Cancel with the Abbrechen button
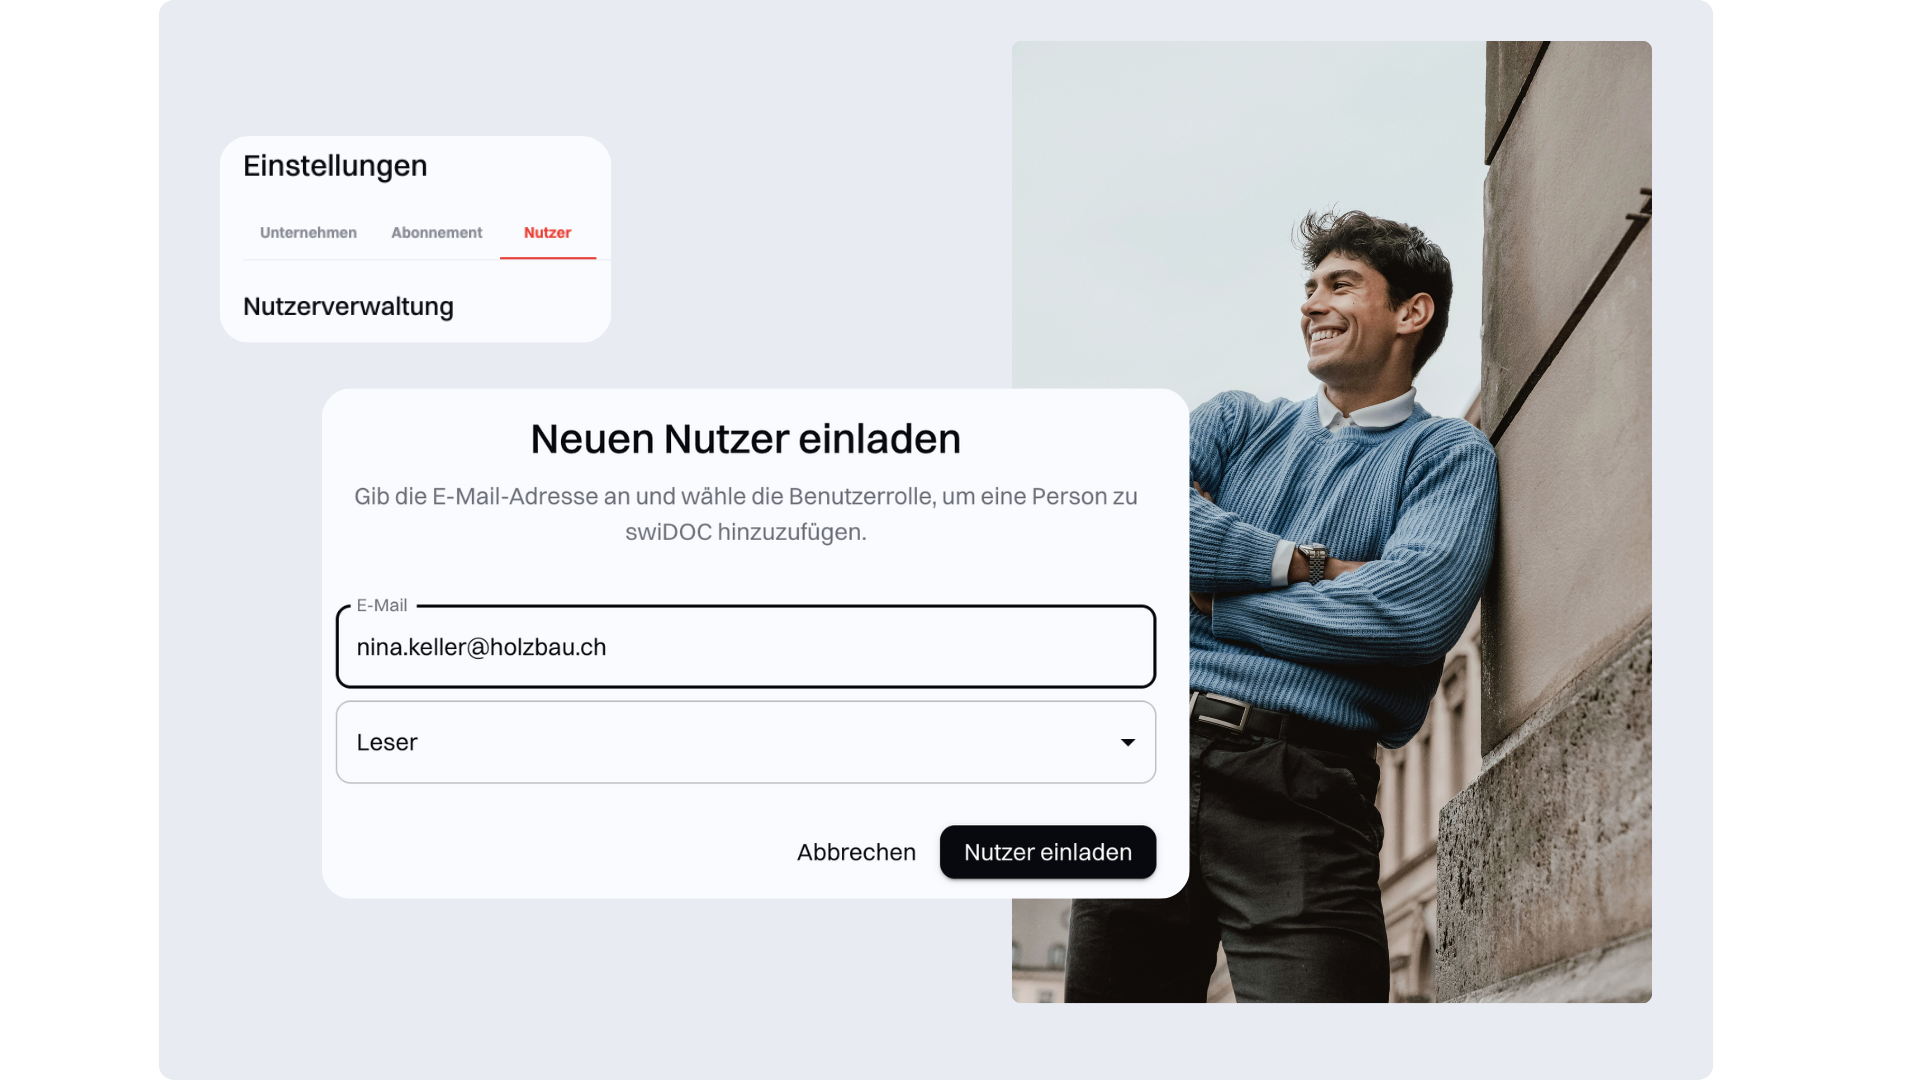 (856, 852)
